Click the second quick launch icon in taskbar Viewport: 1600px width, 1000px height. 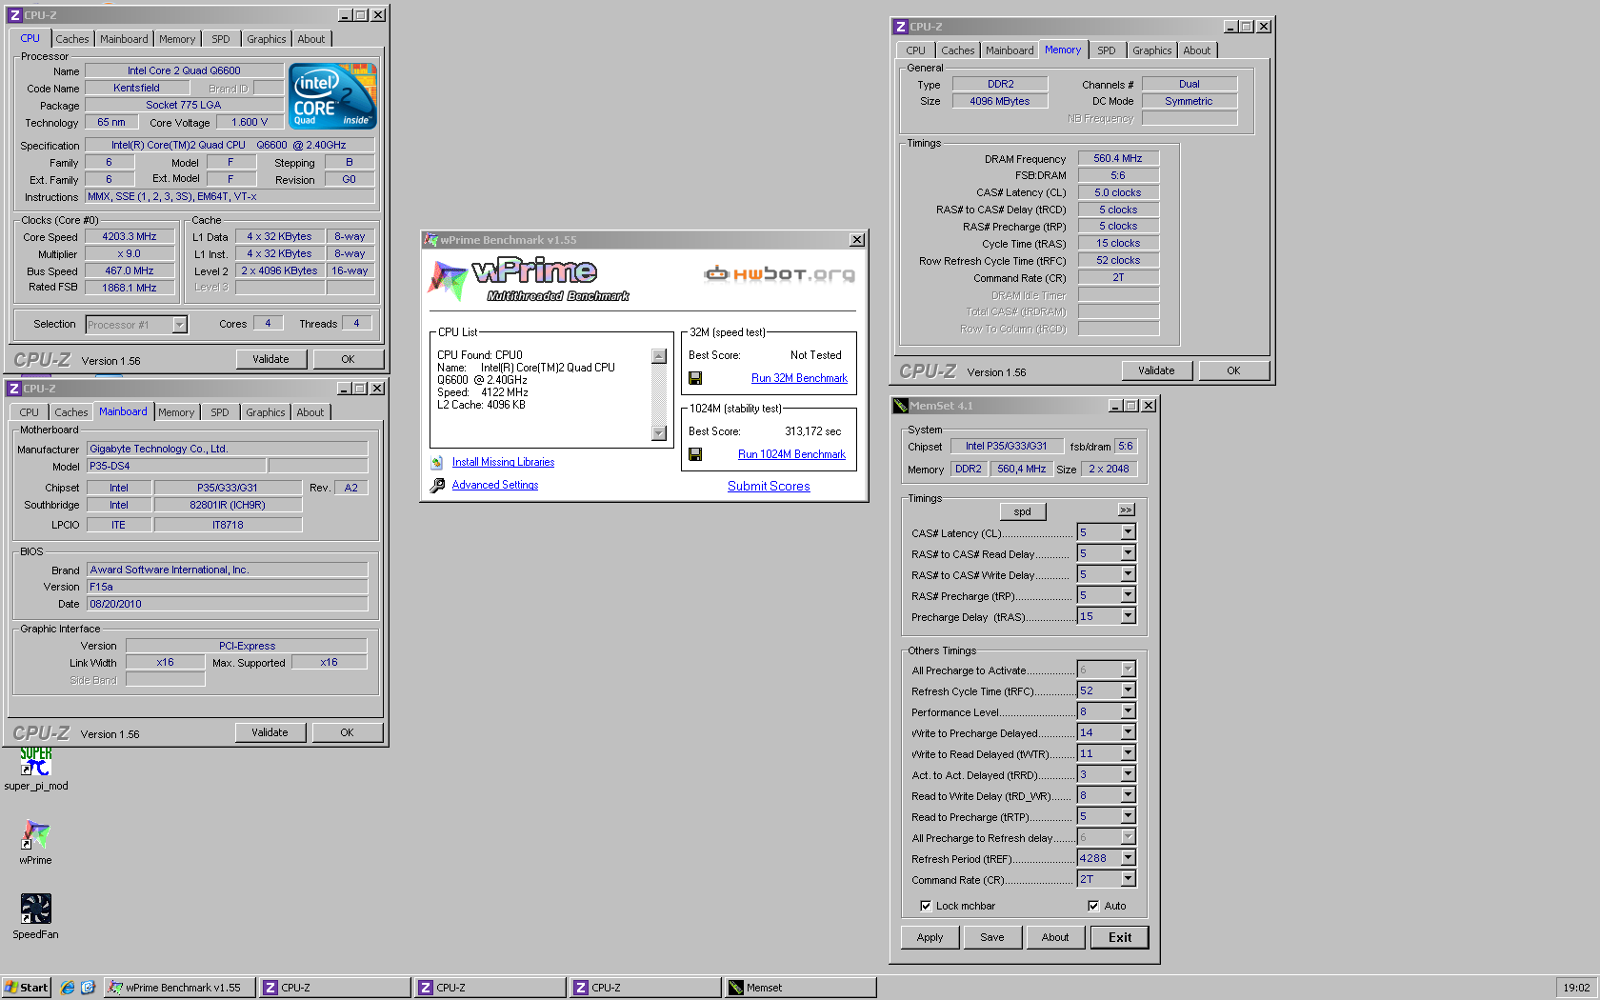[x=88, y=987]
